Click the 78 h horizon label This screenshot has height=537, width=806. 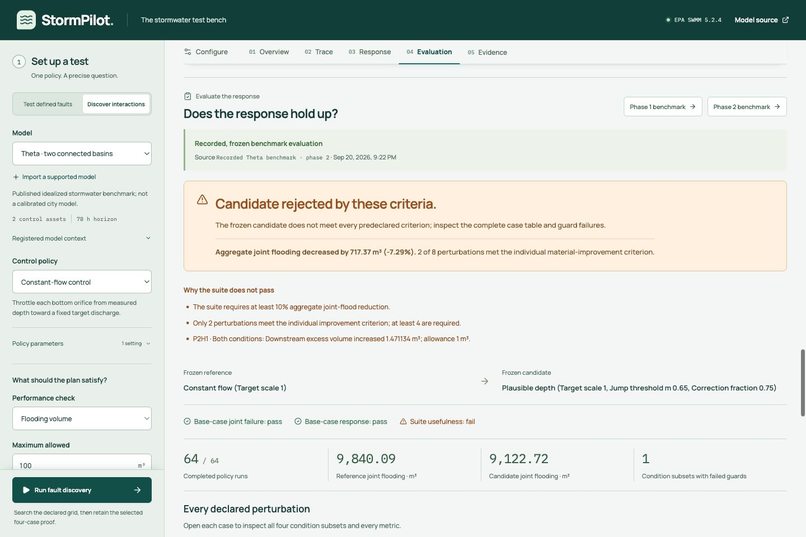pos(97,219)
